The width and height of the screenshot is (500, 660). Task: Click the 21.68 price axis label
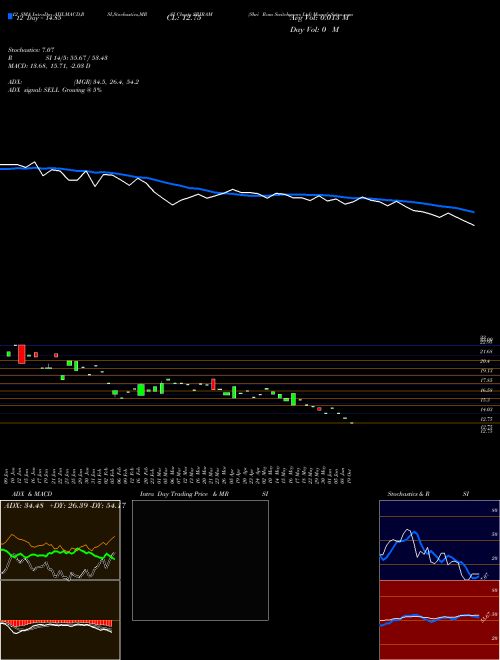(487, 351)
